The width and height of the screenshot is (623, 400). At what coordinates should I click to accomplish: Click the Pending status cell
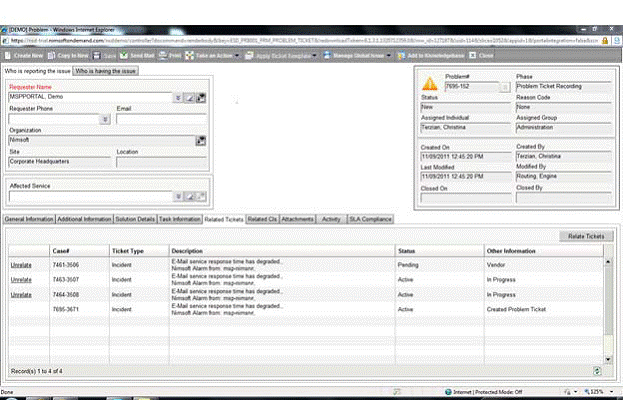click(408, 265)
